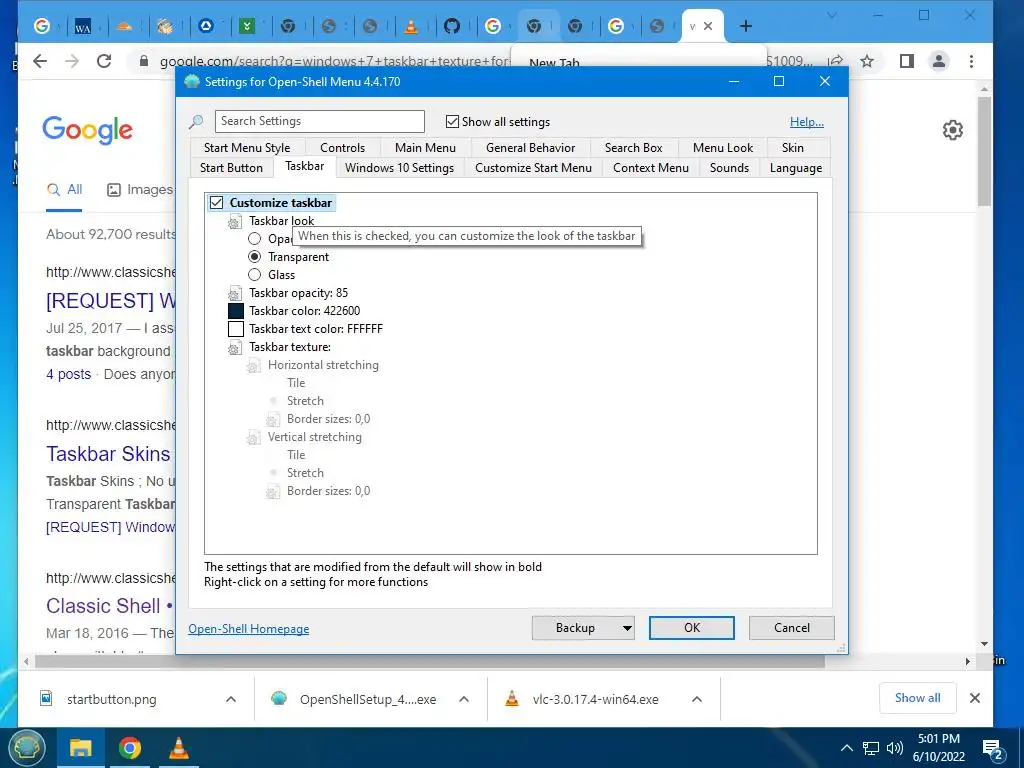This screenshot has width=1024, height=768.
Task: Click the gear icon next to Taskbar texture
Action: (235, 347)
